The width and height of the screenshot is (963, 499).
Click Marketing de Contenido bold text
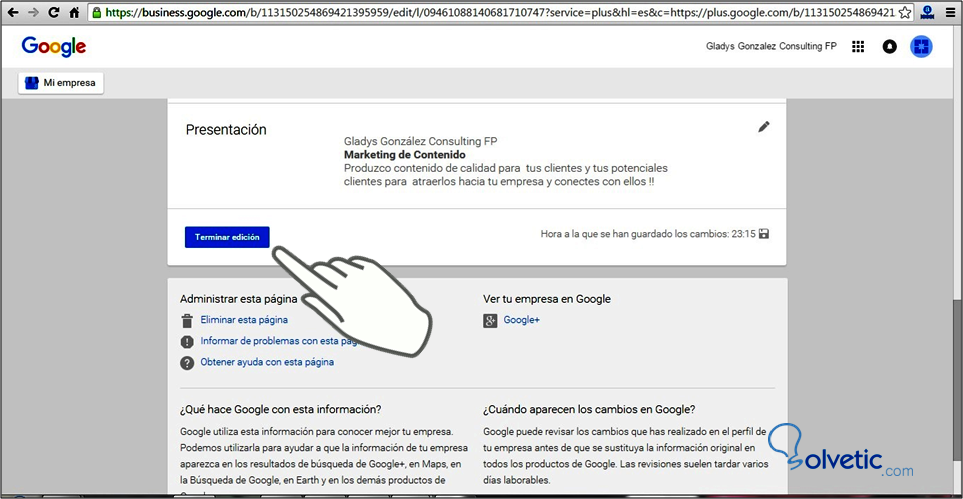405,154
